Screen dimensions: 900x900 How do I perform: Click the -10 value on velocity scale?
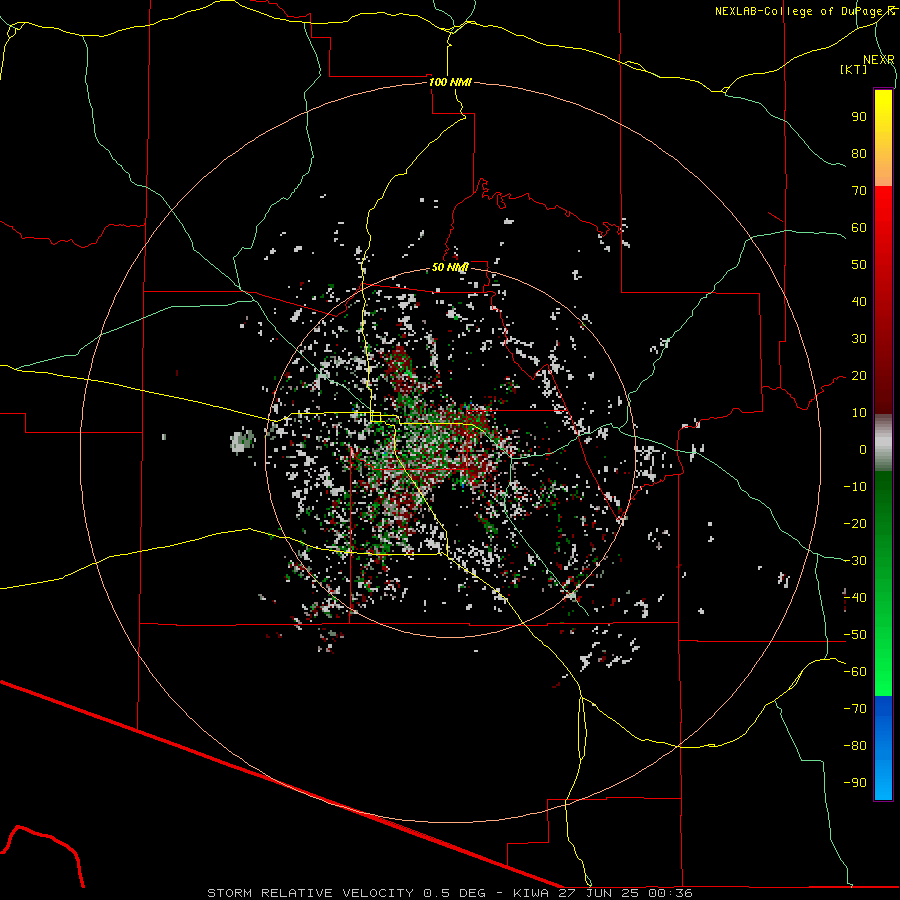[x=855, y=487]
